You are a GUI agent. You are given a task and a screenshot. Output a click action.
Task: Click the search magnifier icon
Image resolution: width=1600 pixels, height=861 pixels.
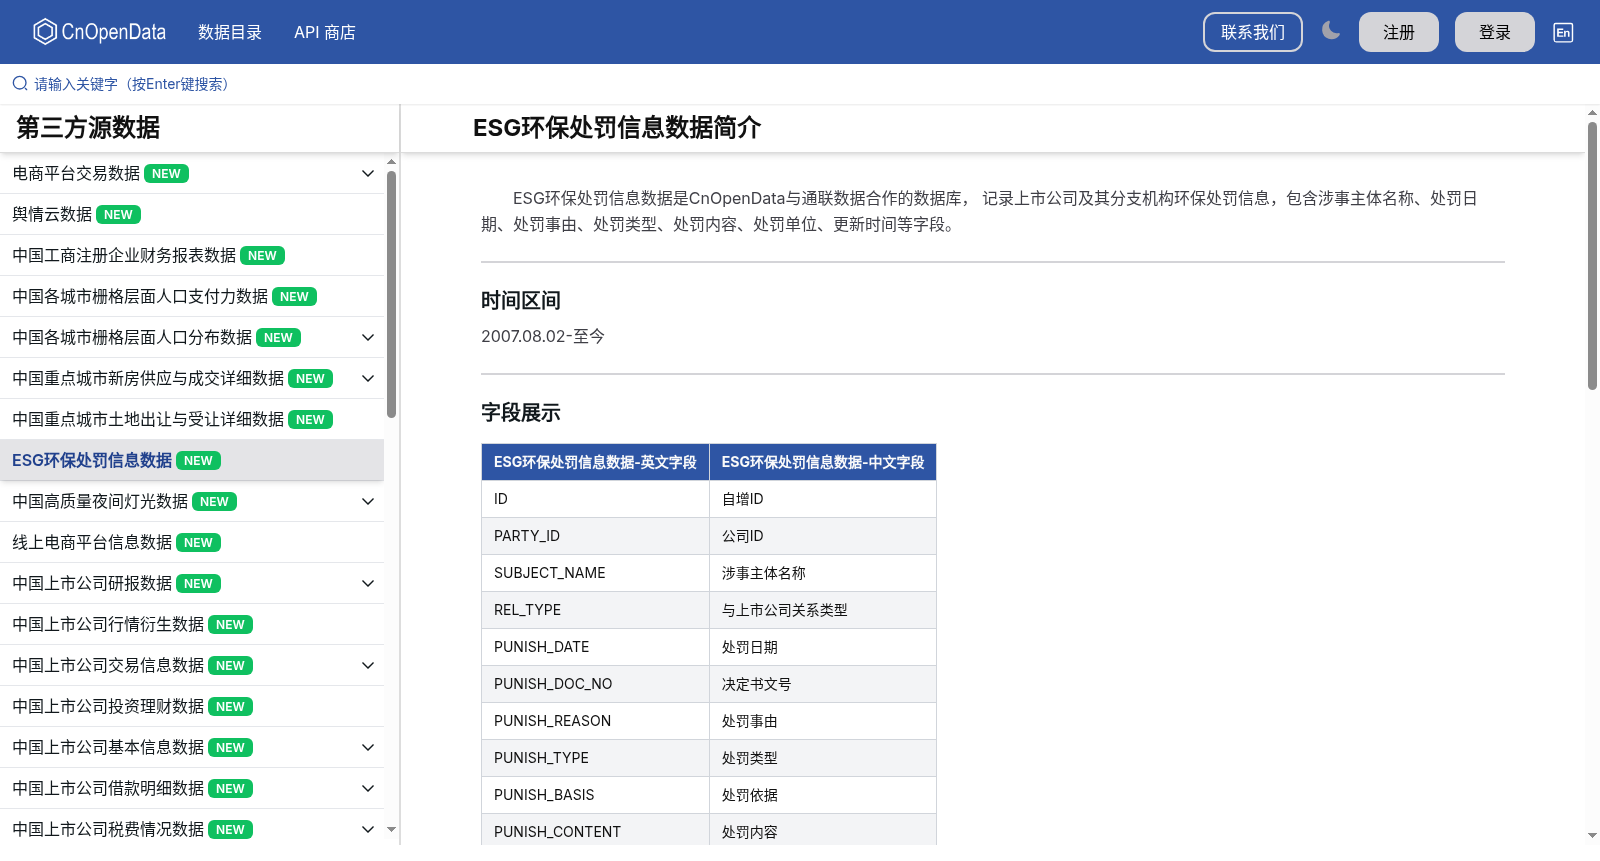pyautogui.click(x=20, y=84)
